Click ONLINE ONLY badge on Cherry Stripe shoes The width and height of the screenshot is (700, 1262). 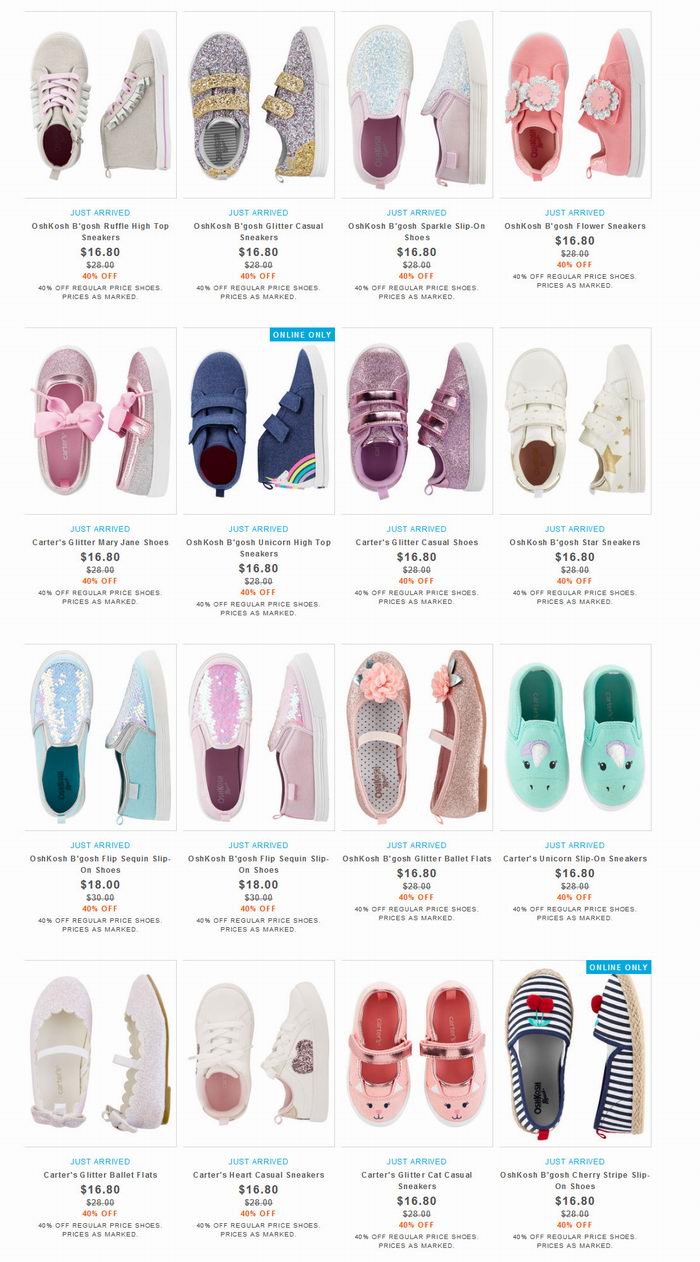(618, 967)
